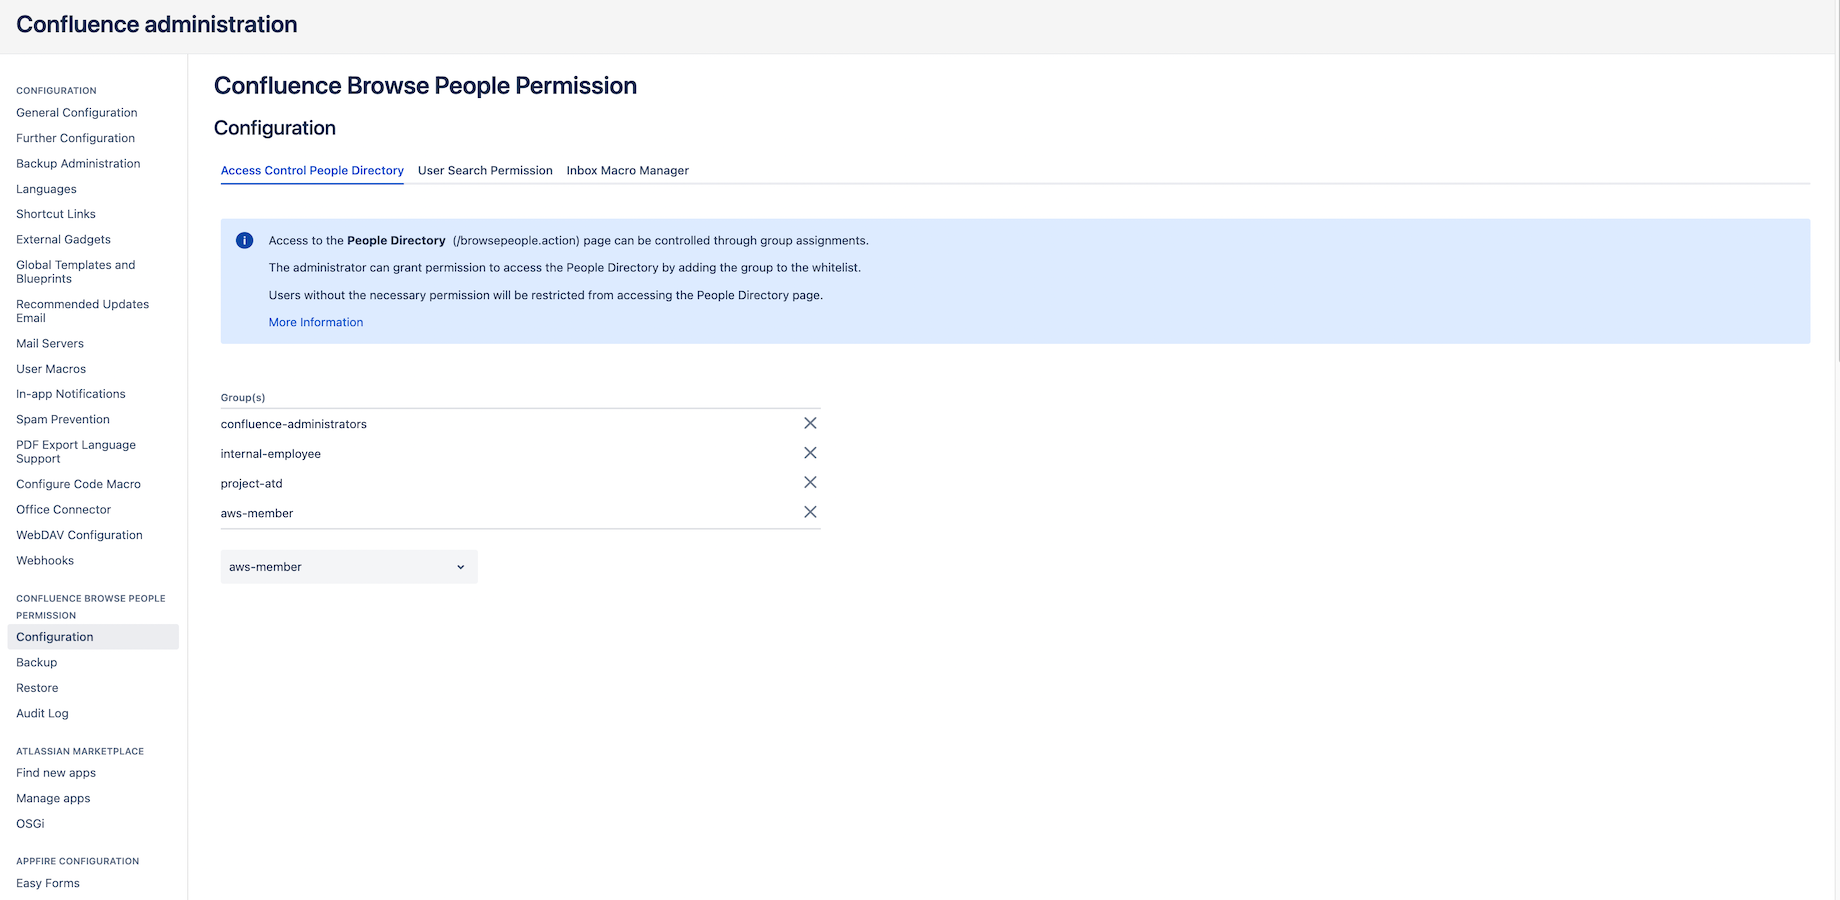Open Configure Code Macro
Viewport: 1840px width, 900px height.
pos(79,484)
